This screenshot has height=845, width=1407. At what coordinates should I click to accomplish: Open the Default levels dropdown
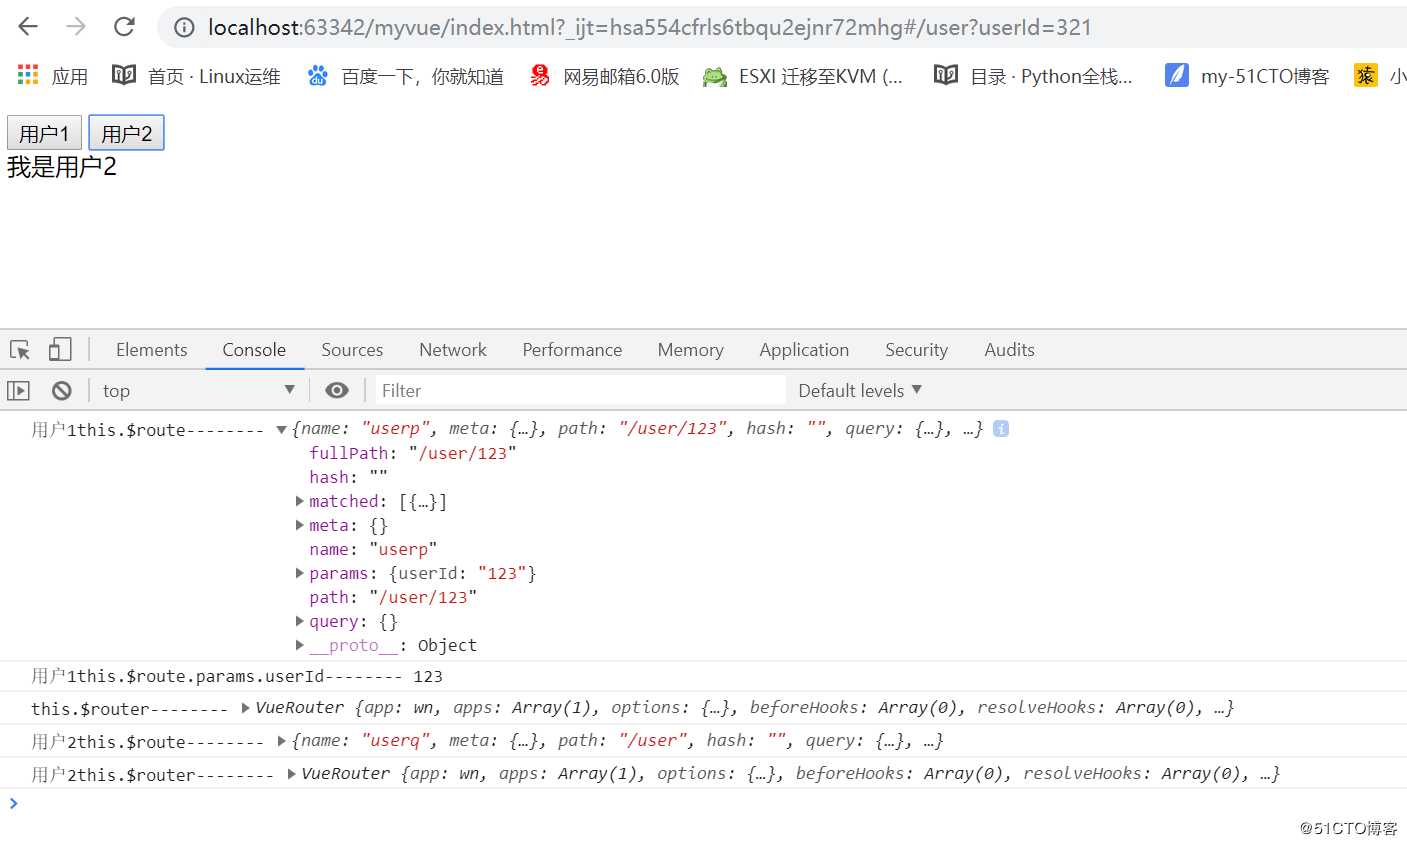click(859, 391)
